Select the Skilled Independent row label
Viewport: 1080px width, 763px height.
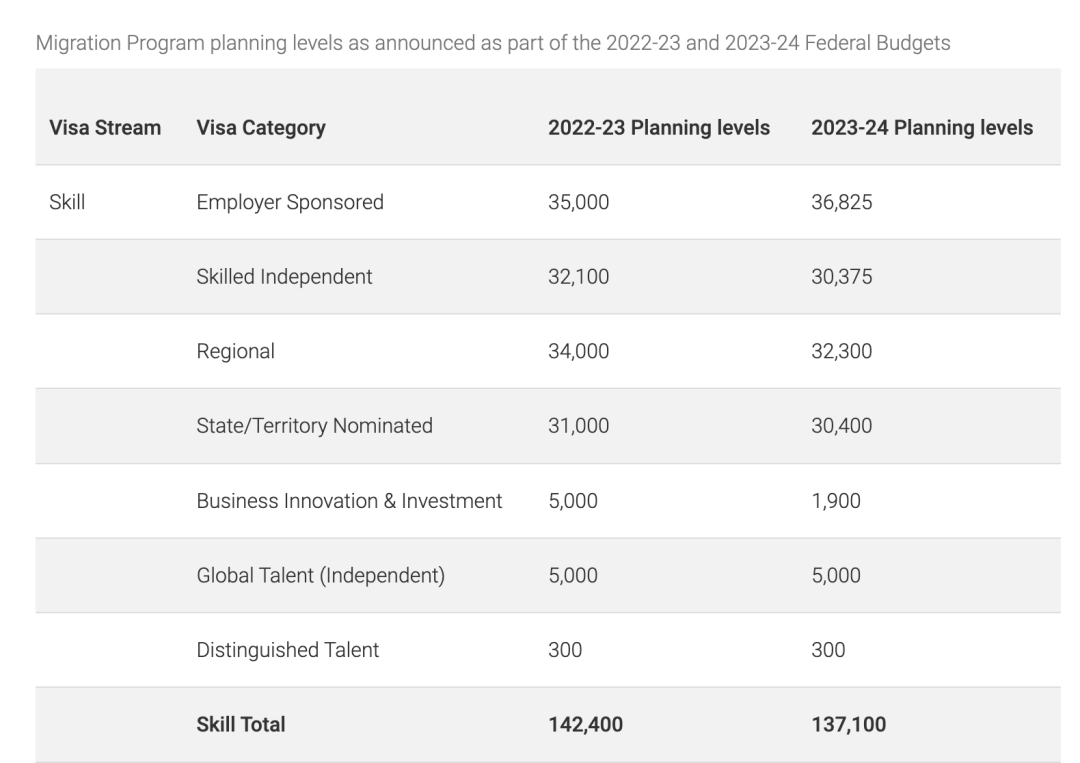284,277
